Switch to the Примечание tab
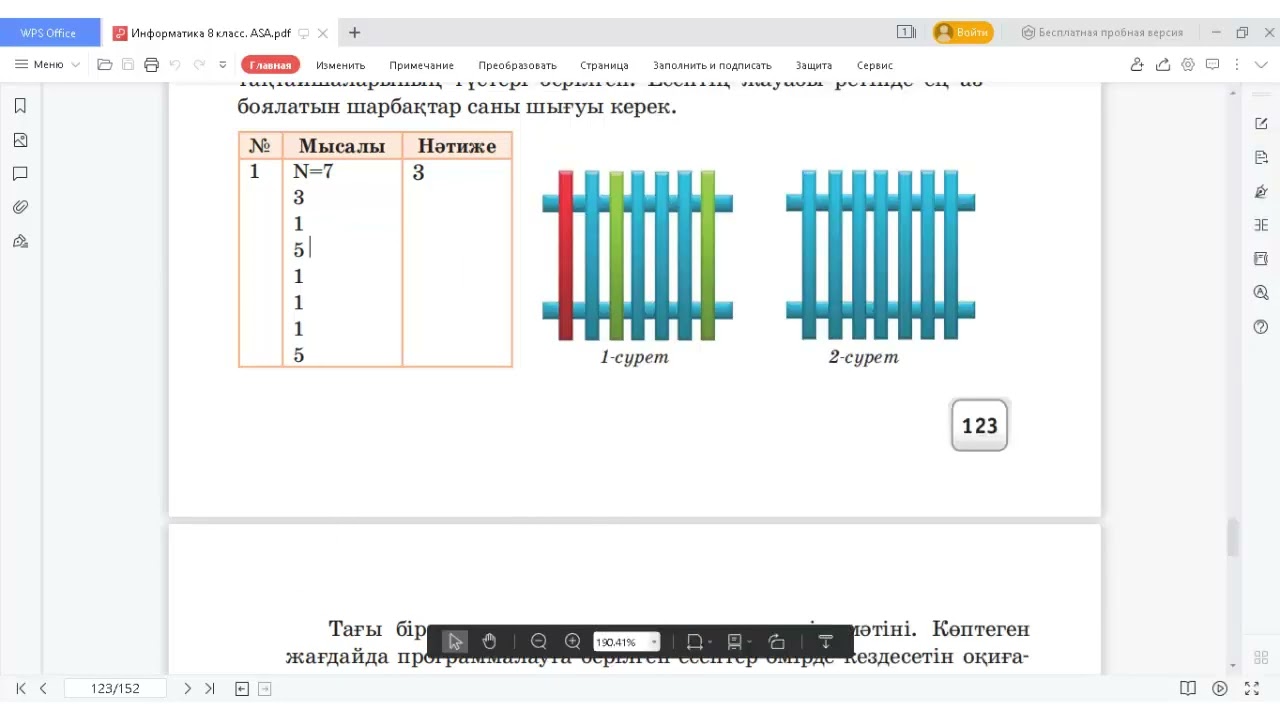This screenshot has height=720, width=1280. [421, 65]
